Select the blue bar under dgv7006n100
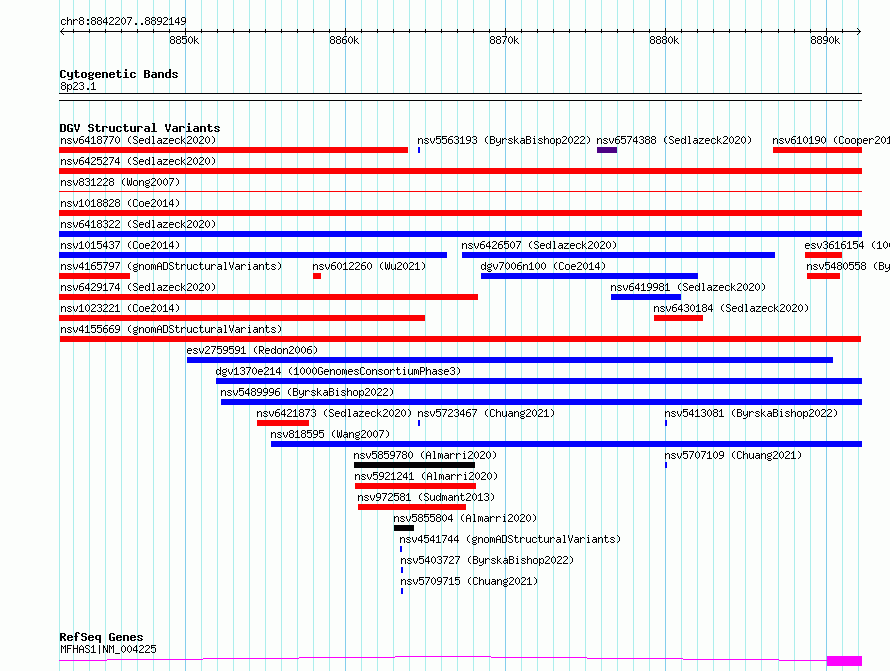The image size is (890, 671). pyautogui.click(x=589, y=276)
